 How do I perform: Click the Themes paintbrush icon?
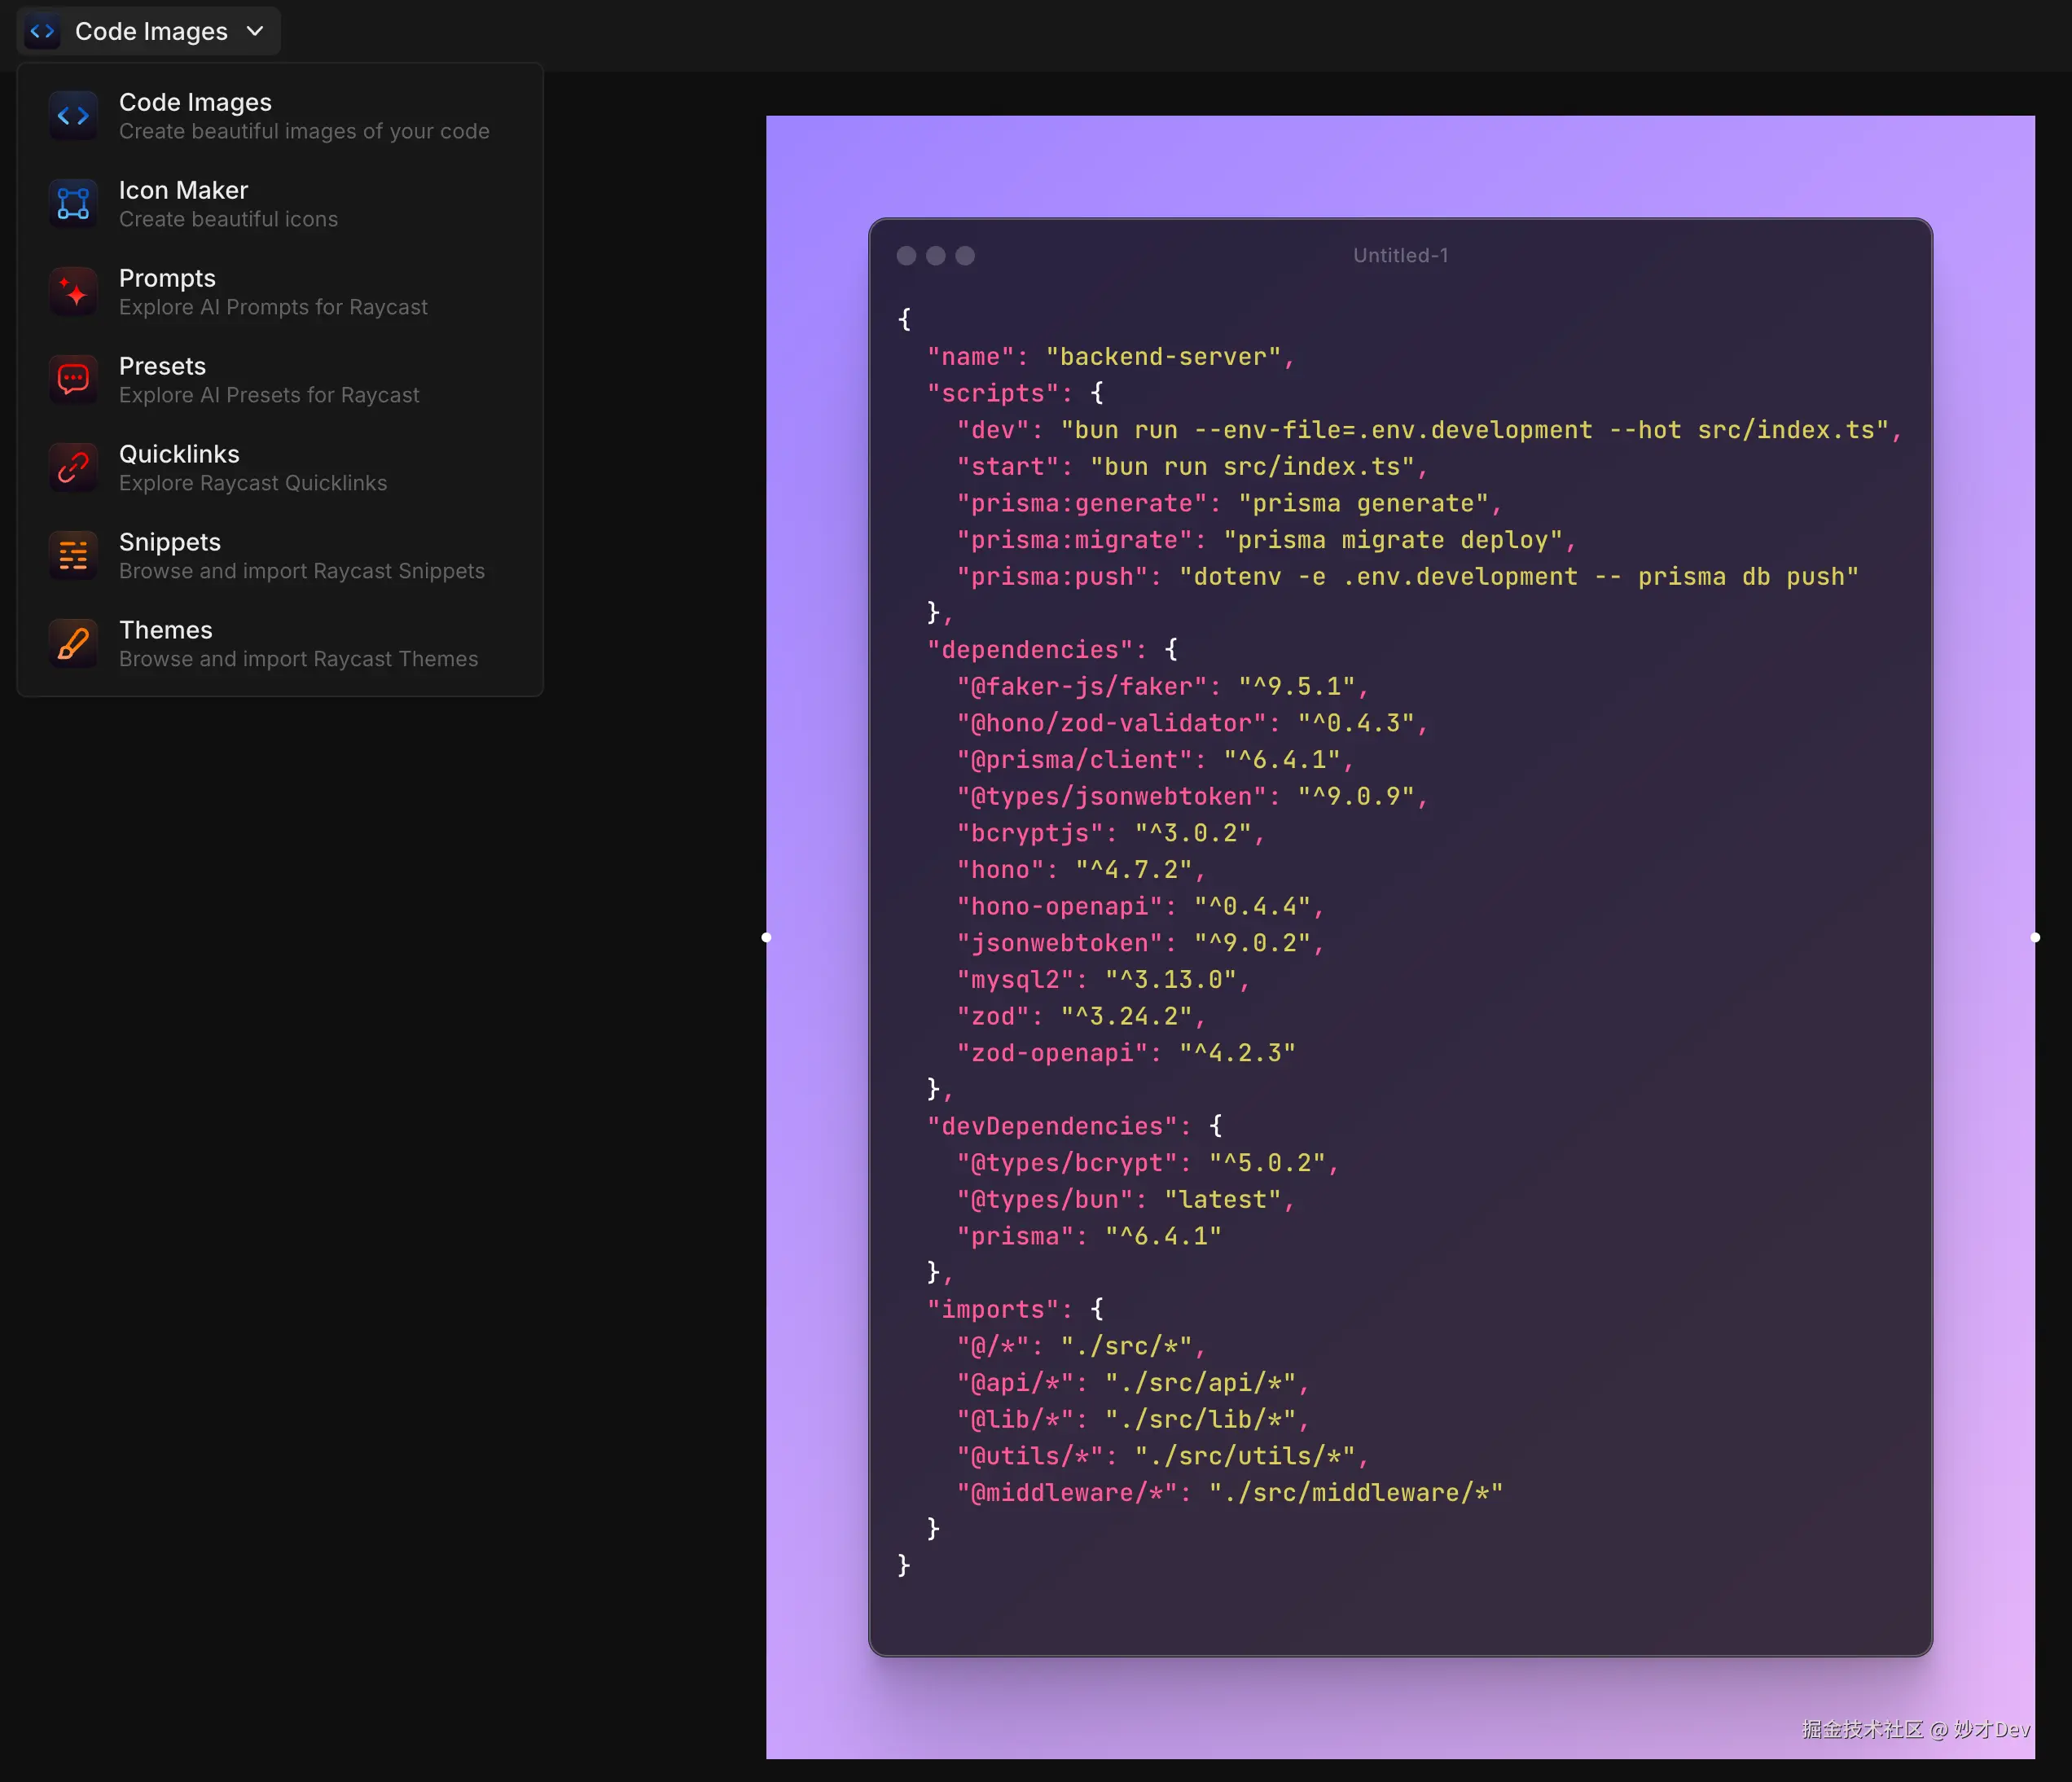click(x=73, y=644)
